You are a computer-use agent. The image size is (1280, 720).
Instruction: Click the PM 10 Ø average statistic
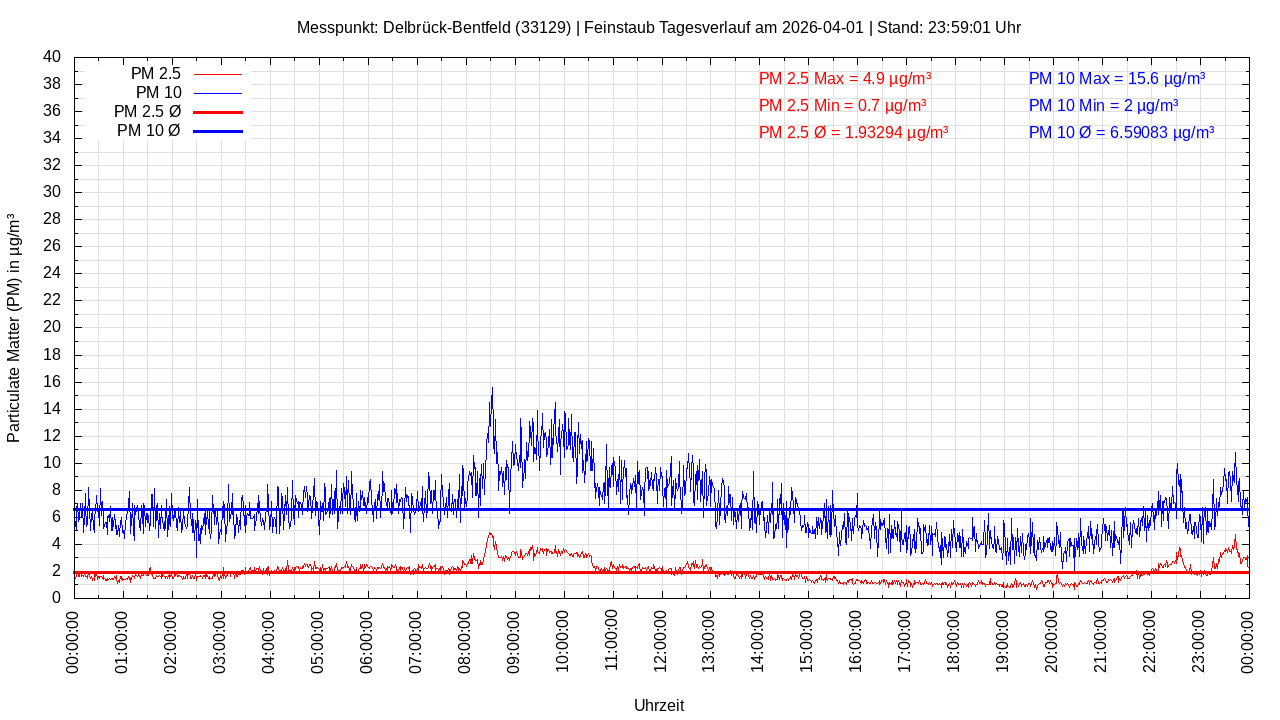pyautogui.click(x=1121, y=132)
